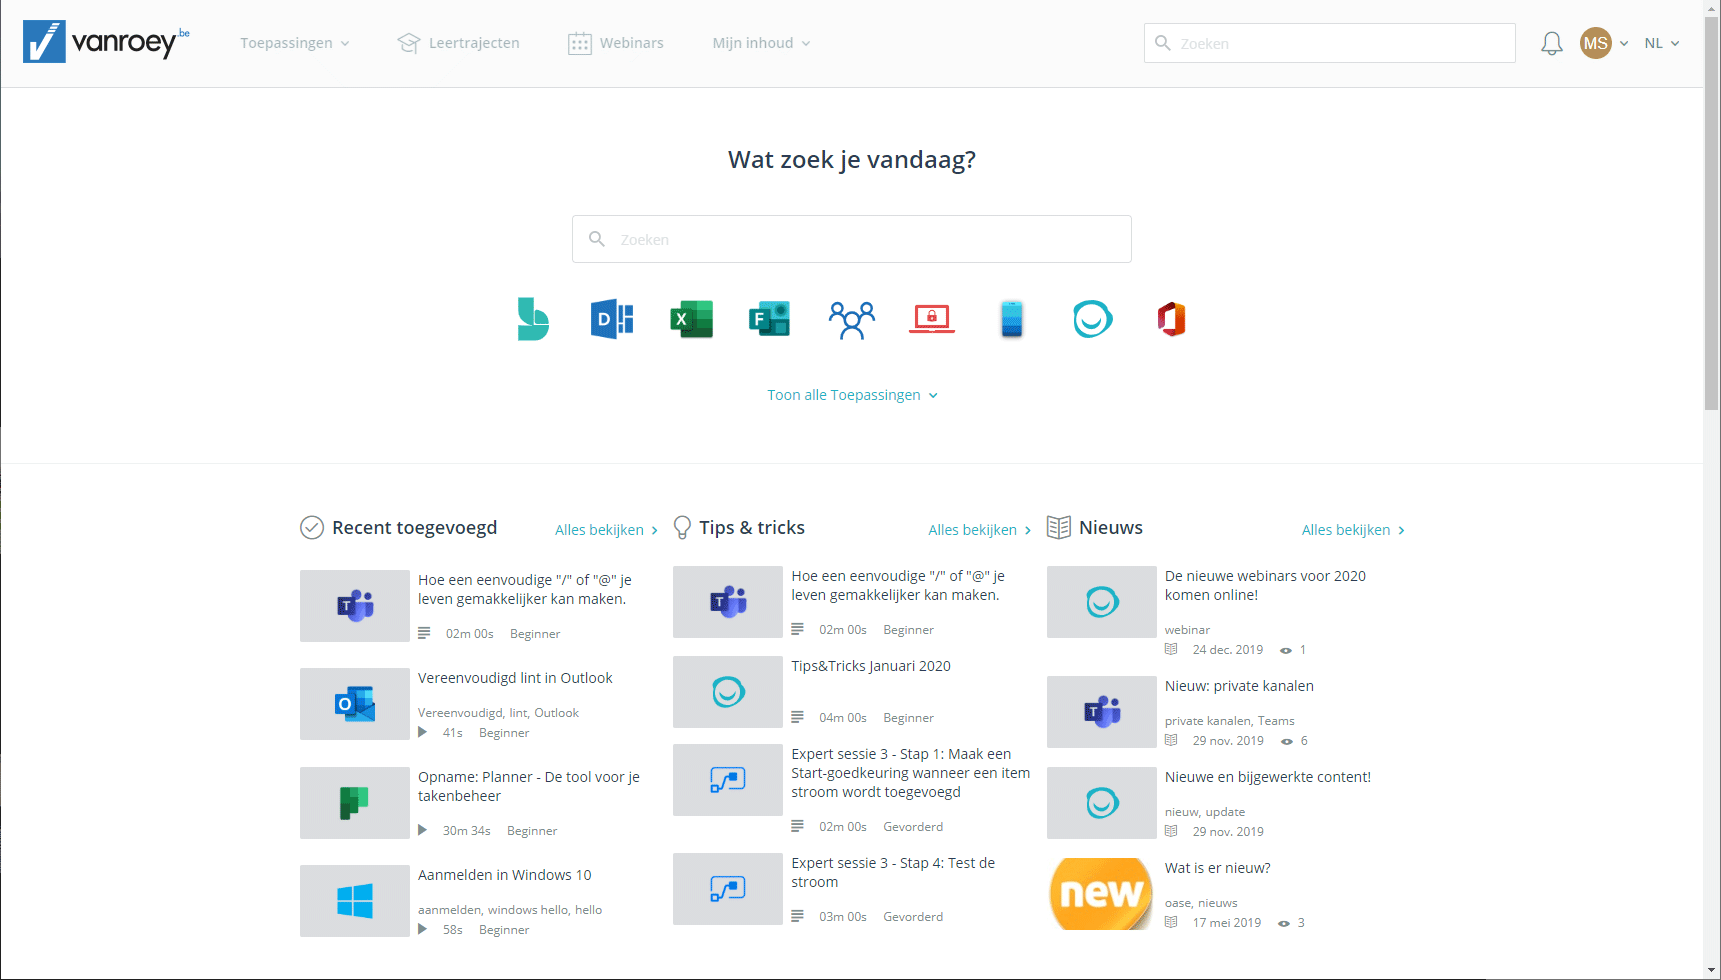The height and width of the screenshot is (980, 1721).
Task: Open the blue mobile phone app icon
Action: coord(1012,319)
